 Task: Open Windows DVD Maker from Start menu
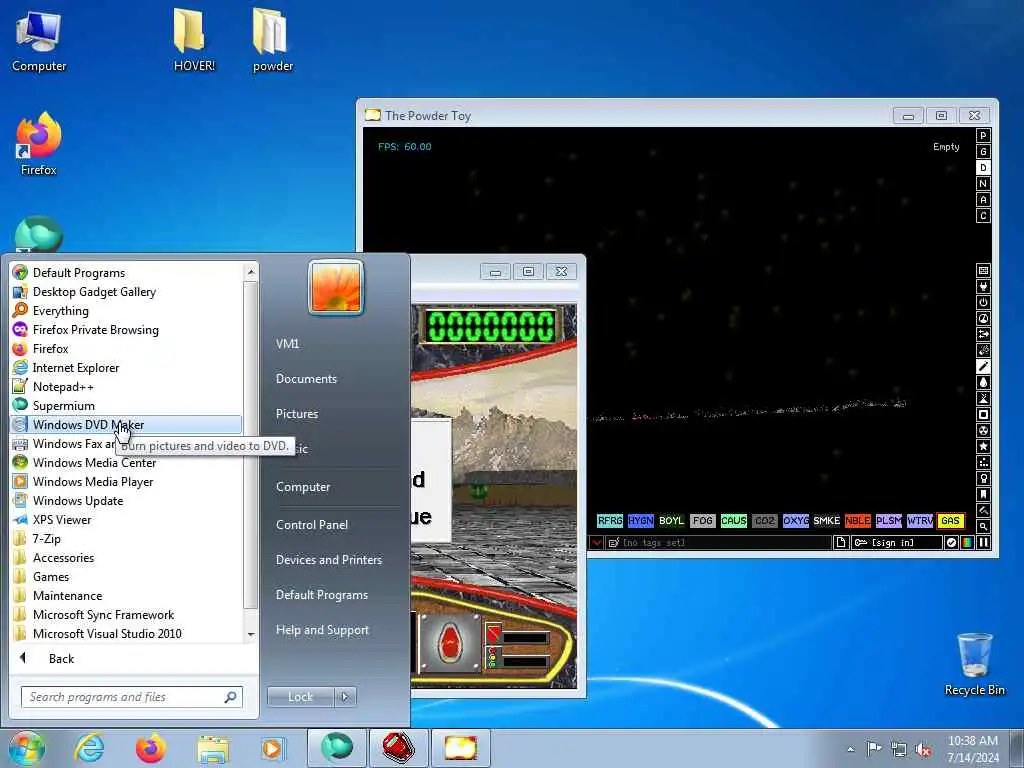coord(126,424)
